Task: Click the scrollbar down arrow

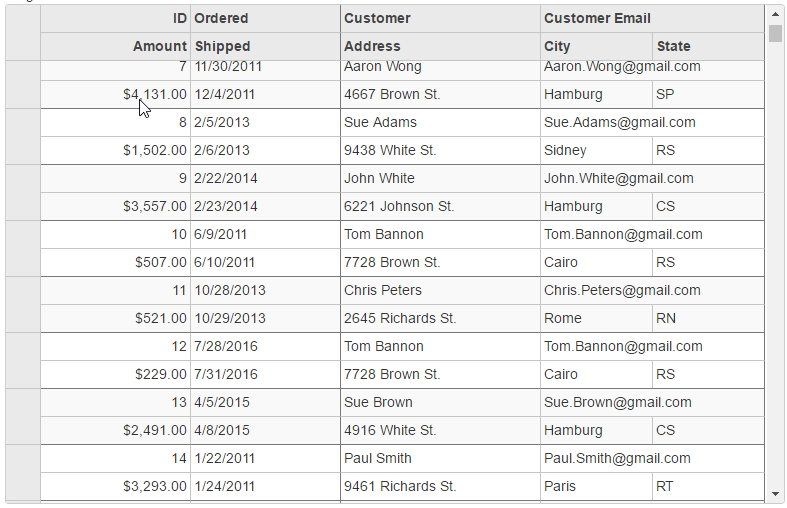Action: 775,494
